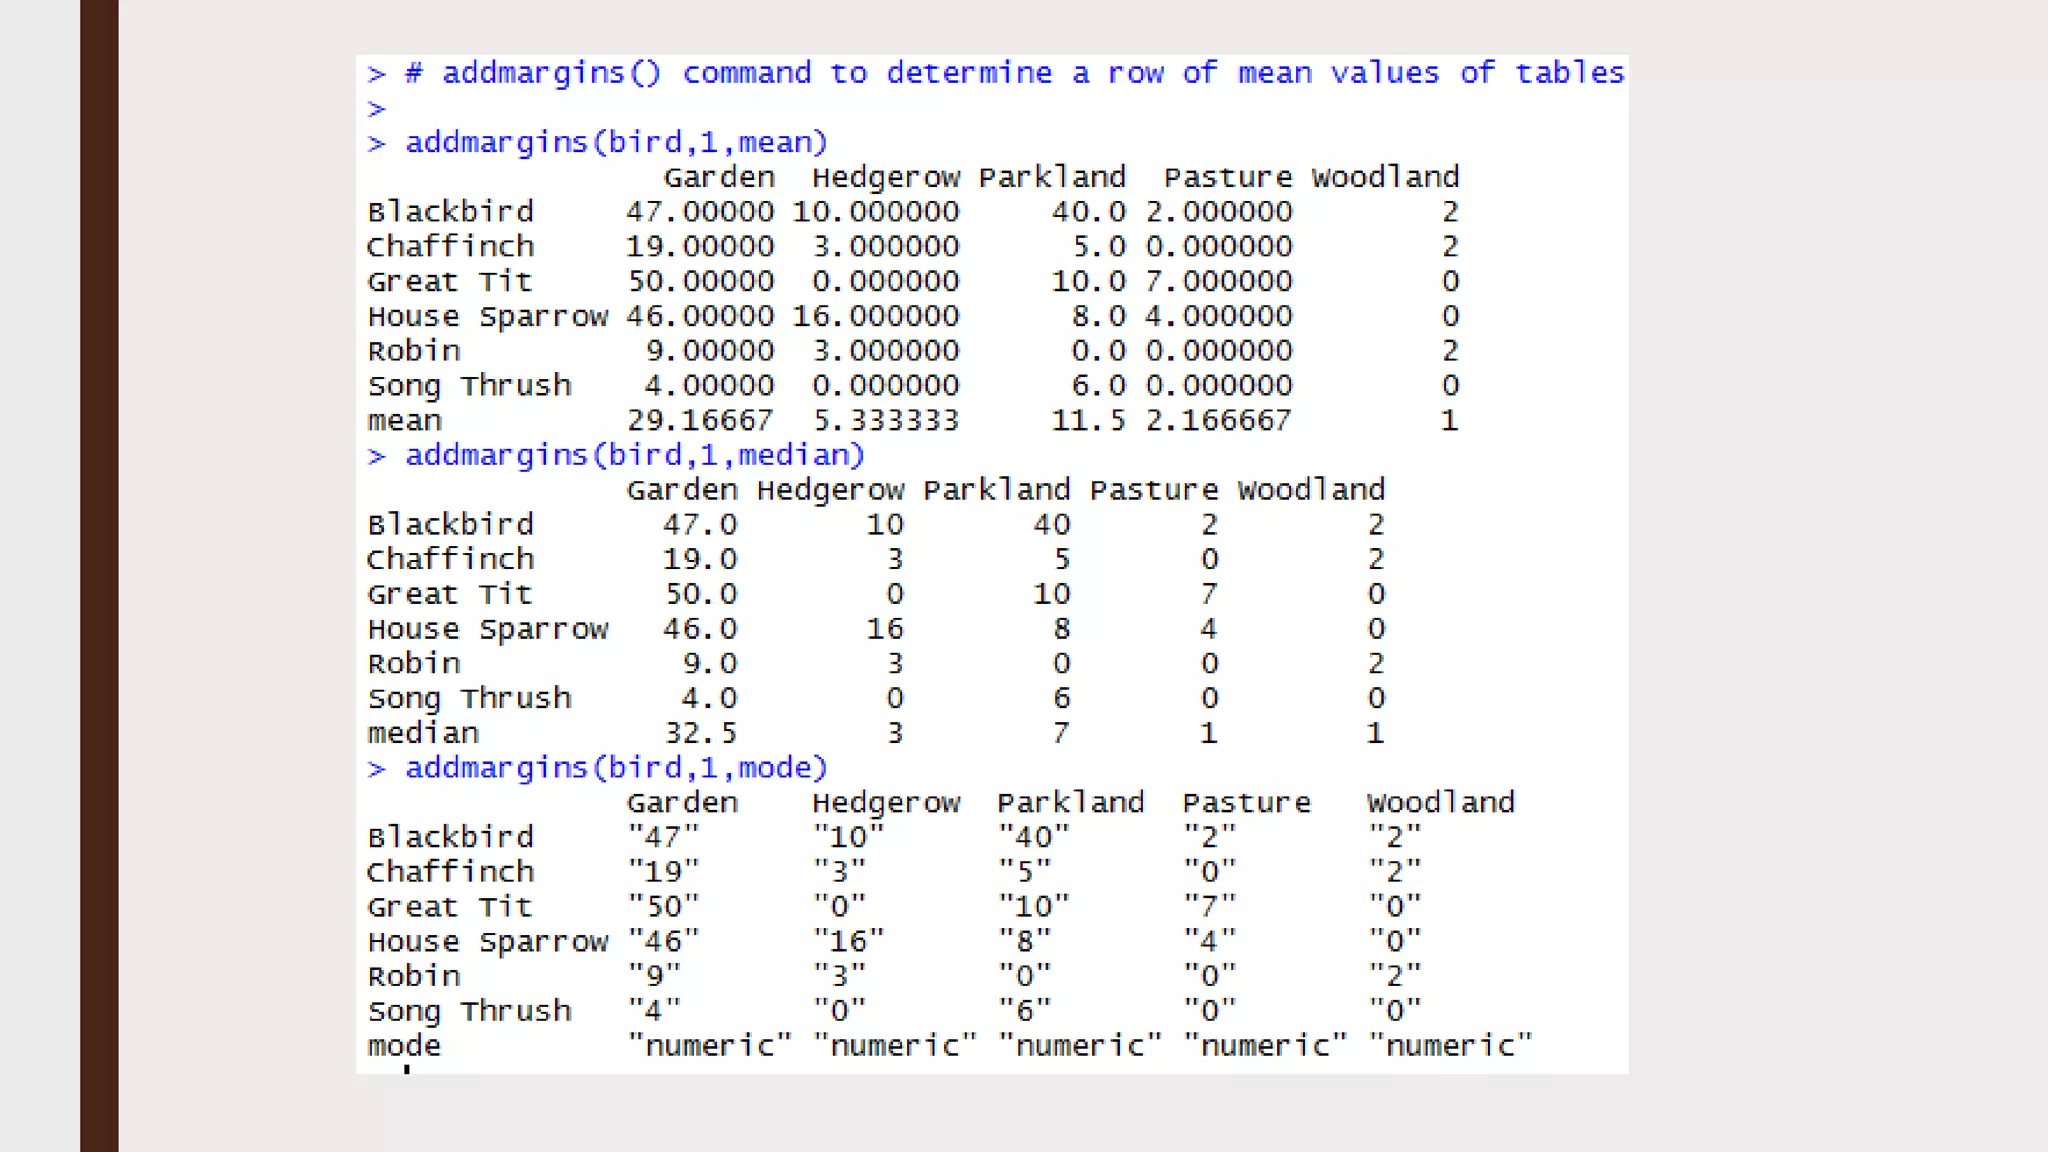The width and height of the screenshot is (2048, 1152).
Task: Click the Pasture mean value 2.166667
Action: pyautogui.click(x=1218, y=421)
